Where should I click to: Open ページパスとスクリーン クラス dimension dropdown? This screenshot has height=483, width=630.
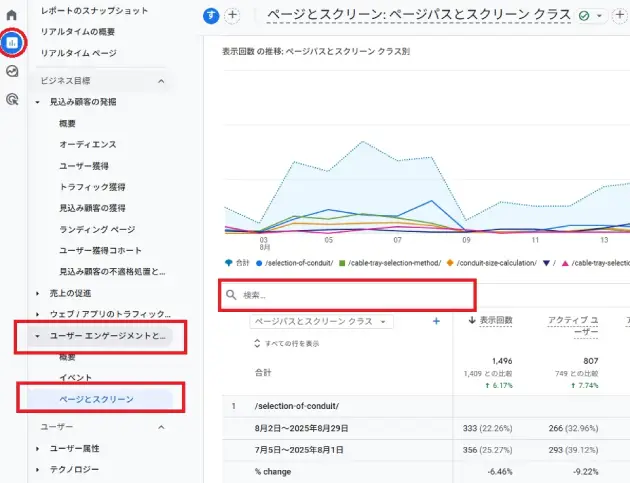[x=320, y=321]
